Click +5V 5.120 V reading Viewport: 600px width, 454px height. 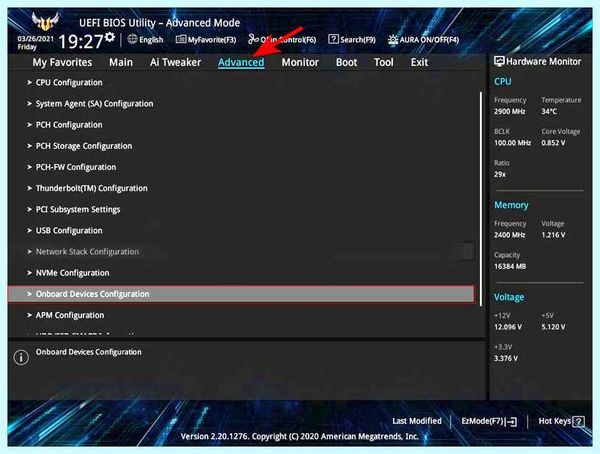pyautogui.click(x=553, y=327)
